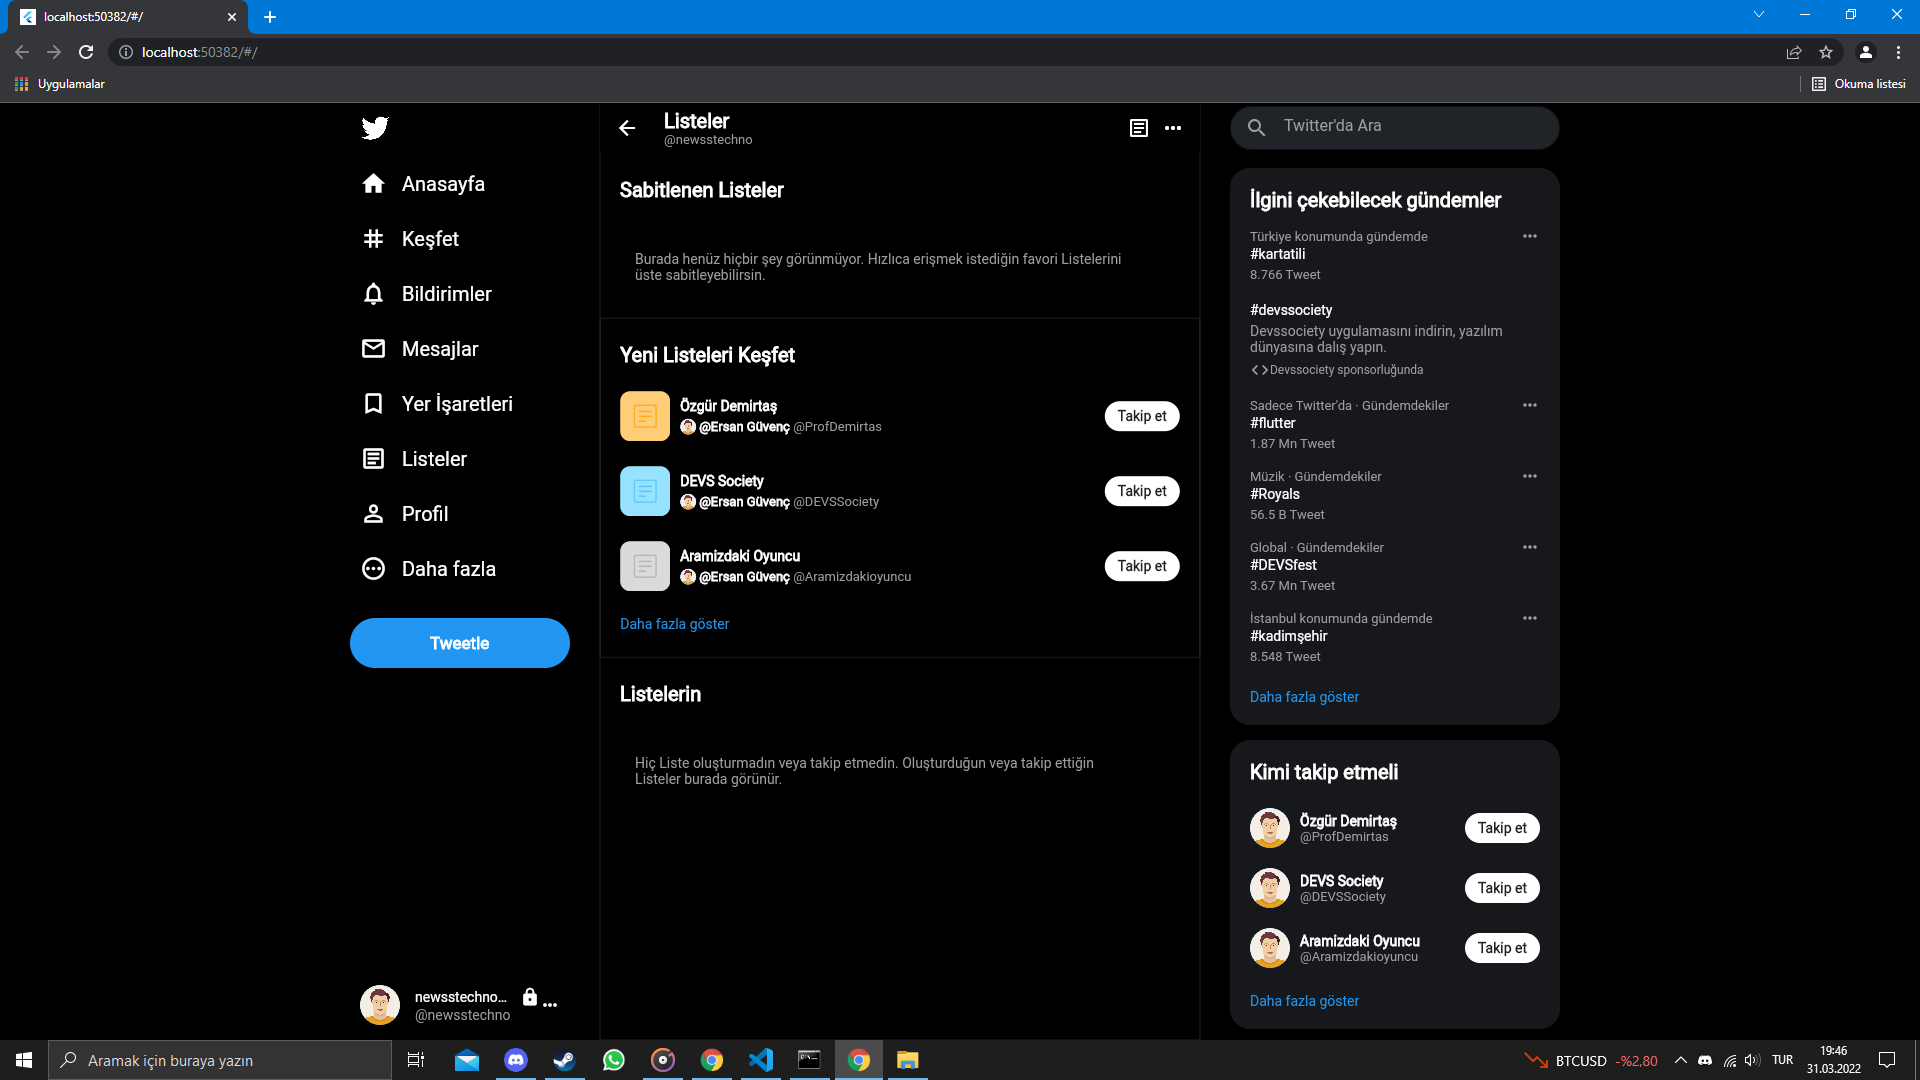The image size is (1920, 1080).
Task: Open a new browser tab
Action: point(270,17)
